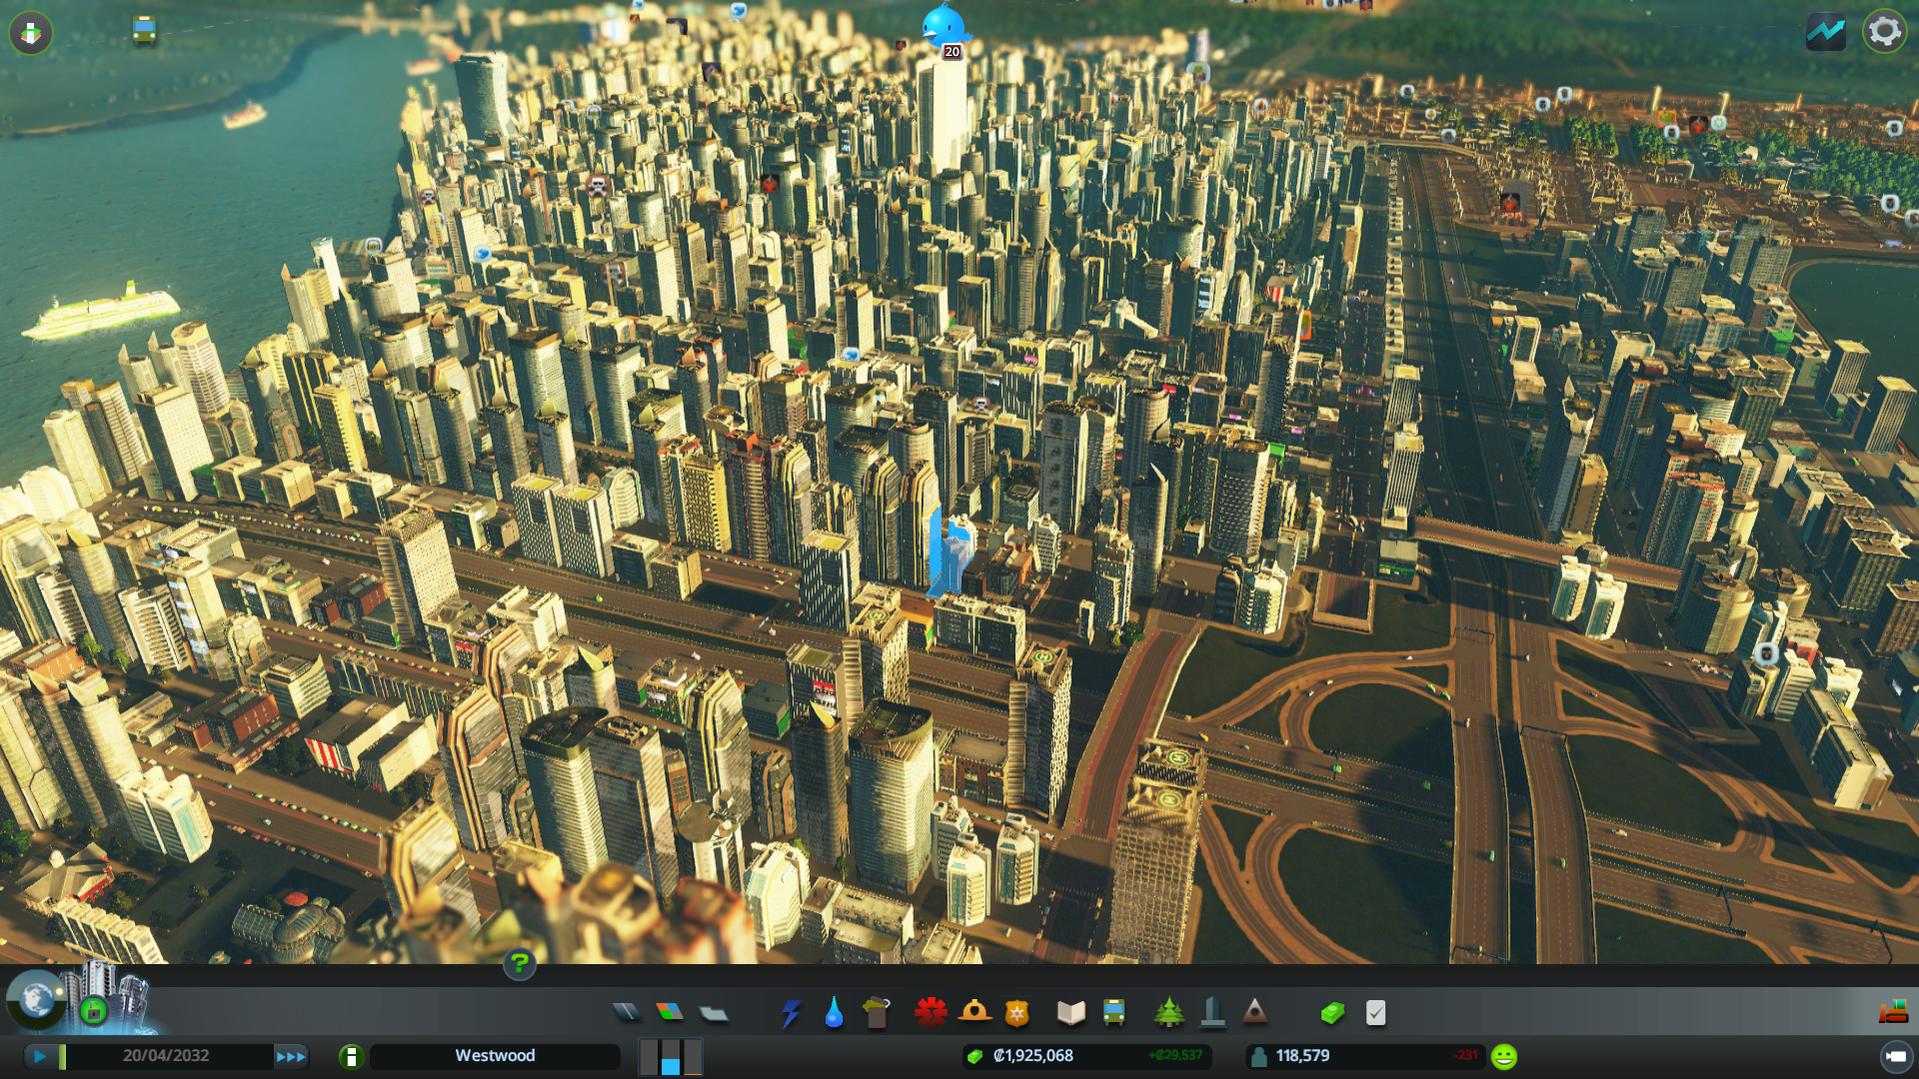
Task: Open the Monuments pyramid menu
Action: 1255,1013
